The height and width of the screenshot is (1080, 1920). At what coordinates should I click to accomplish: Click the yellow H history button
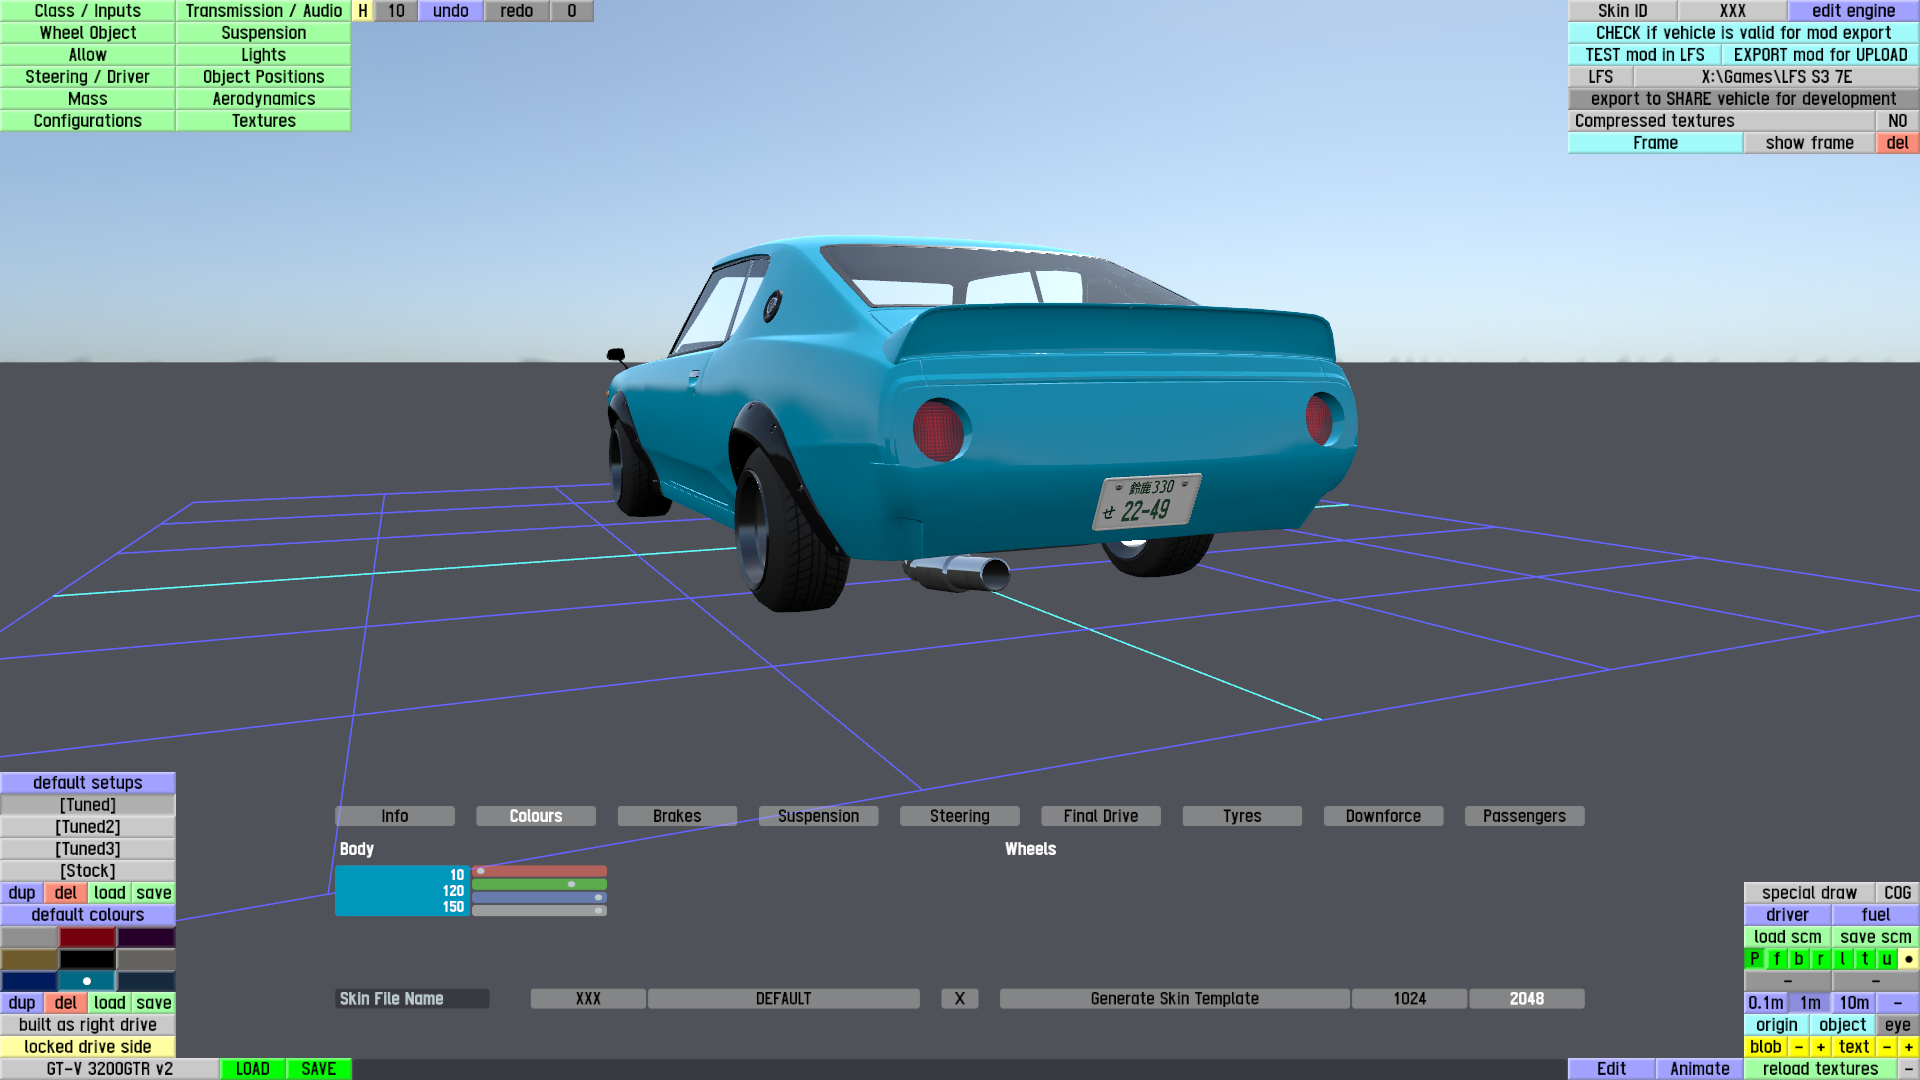pyautogui.click(x=363, y=11)
